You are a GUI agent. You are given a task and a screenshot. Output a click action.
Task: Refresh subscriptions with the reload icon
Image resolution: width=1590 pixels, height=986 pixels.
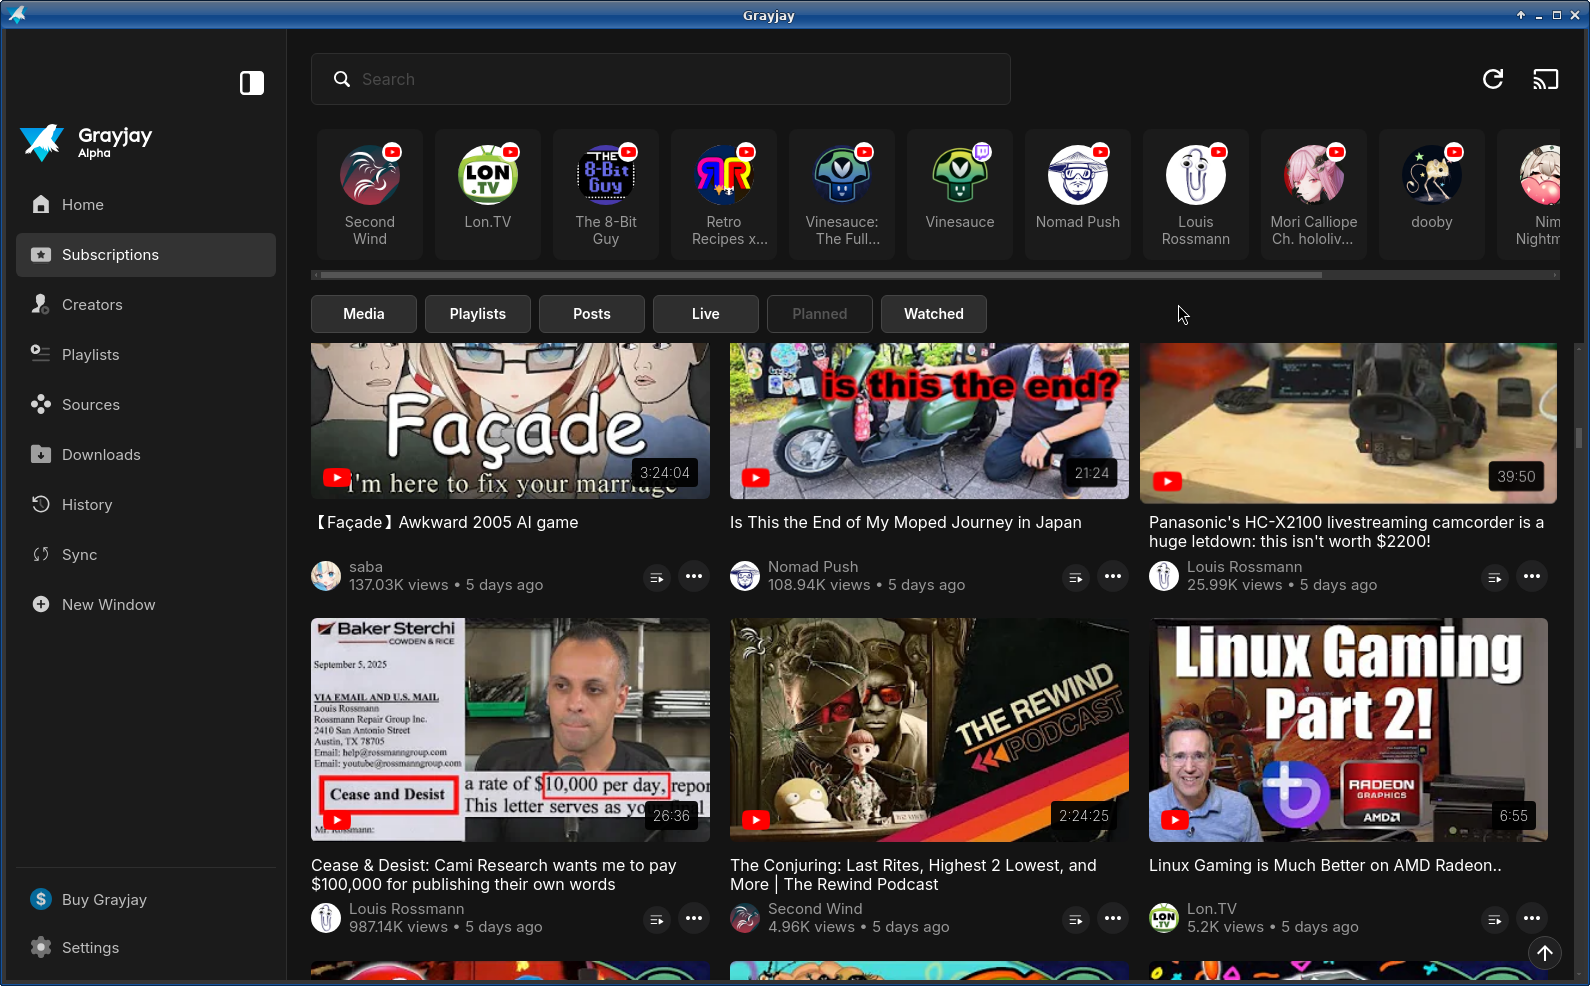point(1493,79)
